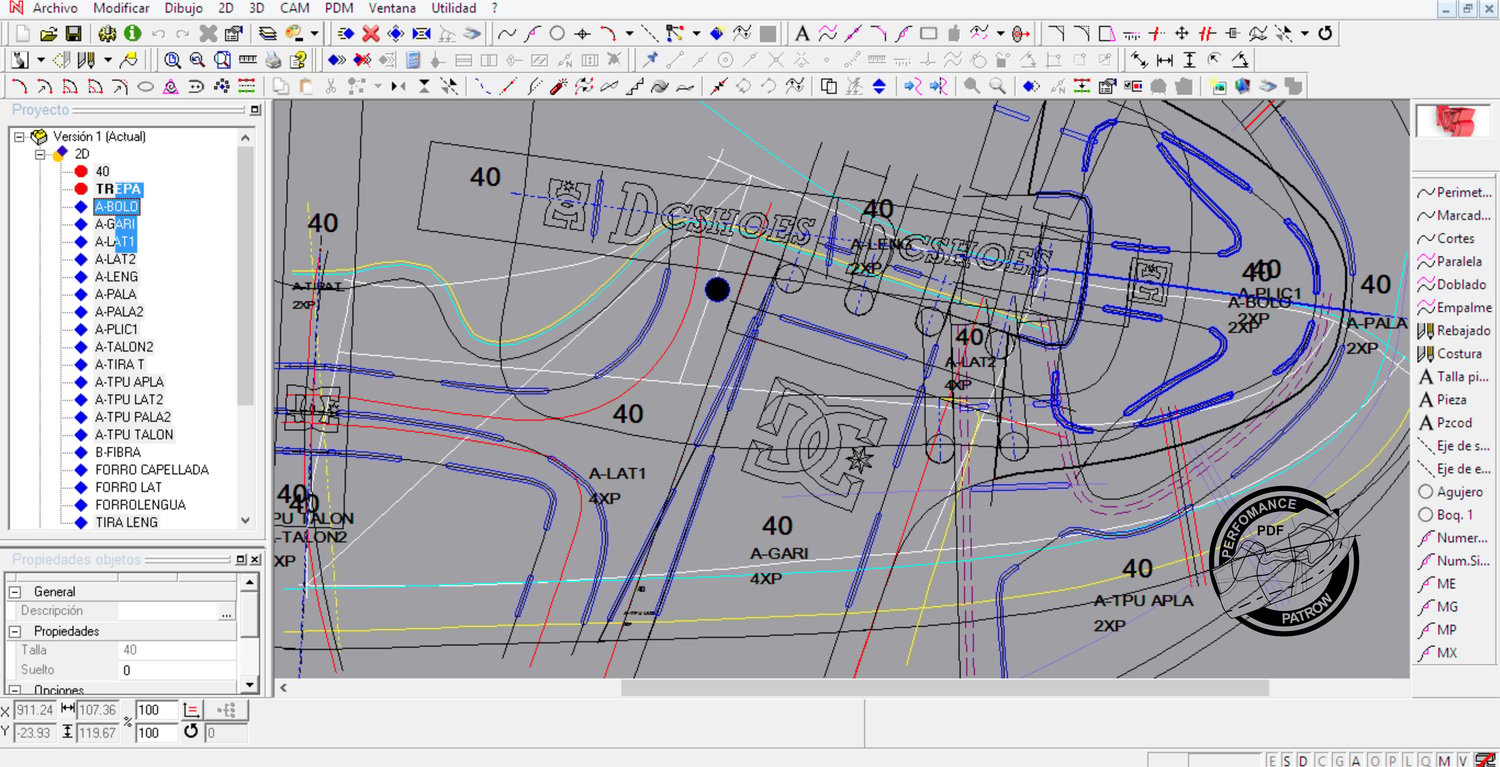
Task: Open the Utilidad menu
Action: (x=454, y=8)
